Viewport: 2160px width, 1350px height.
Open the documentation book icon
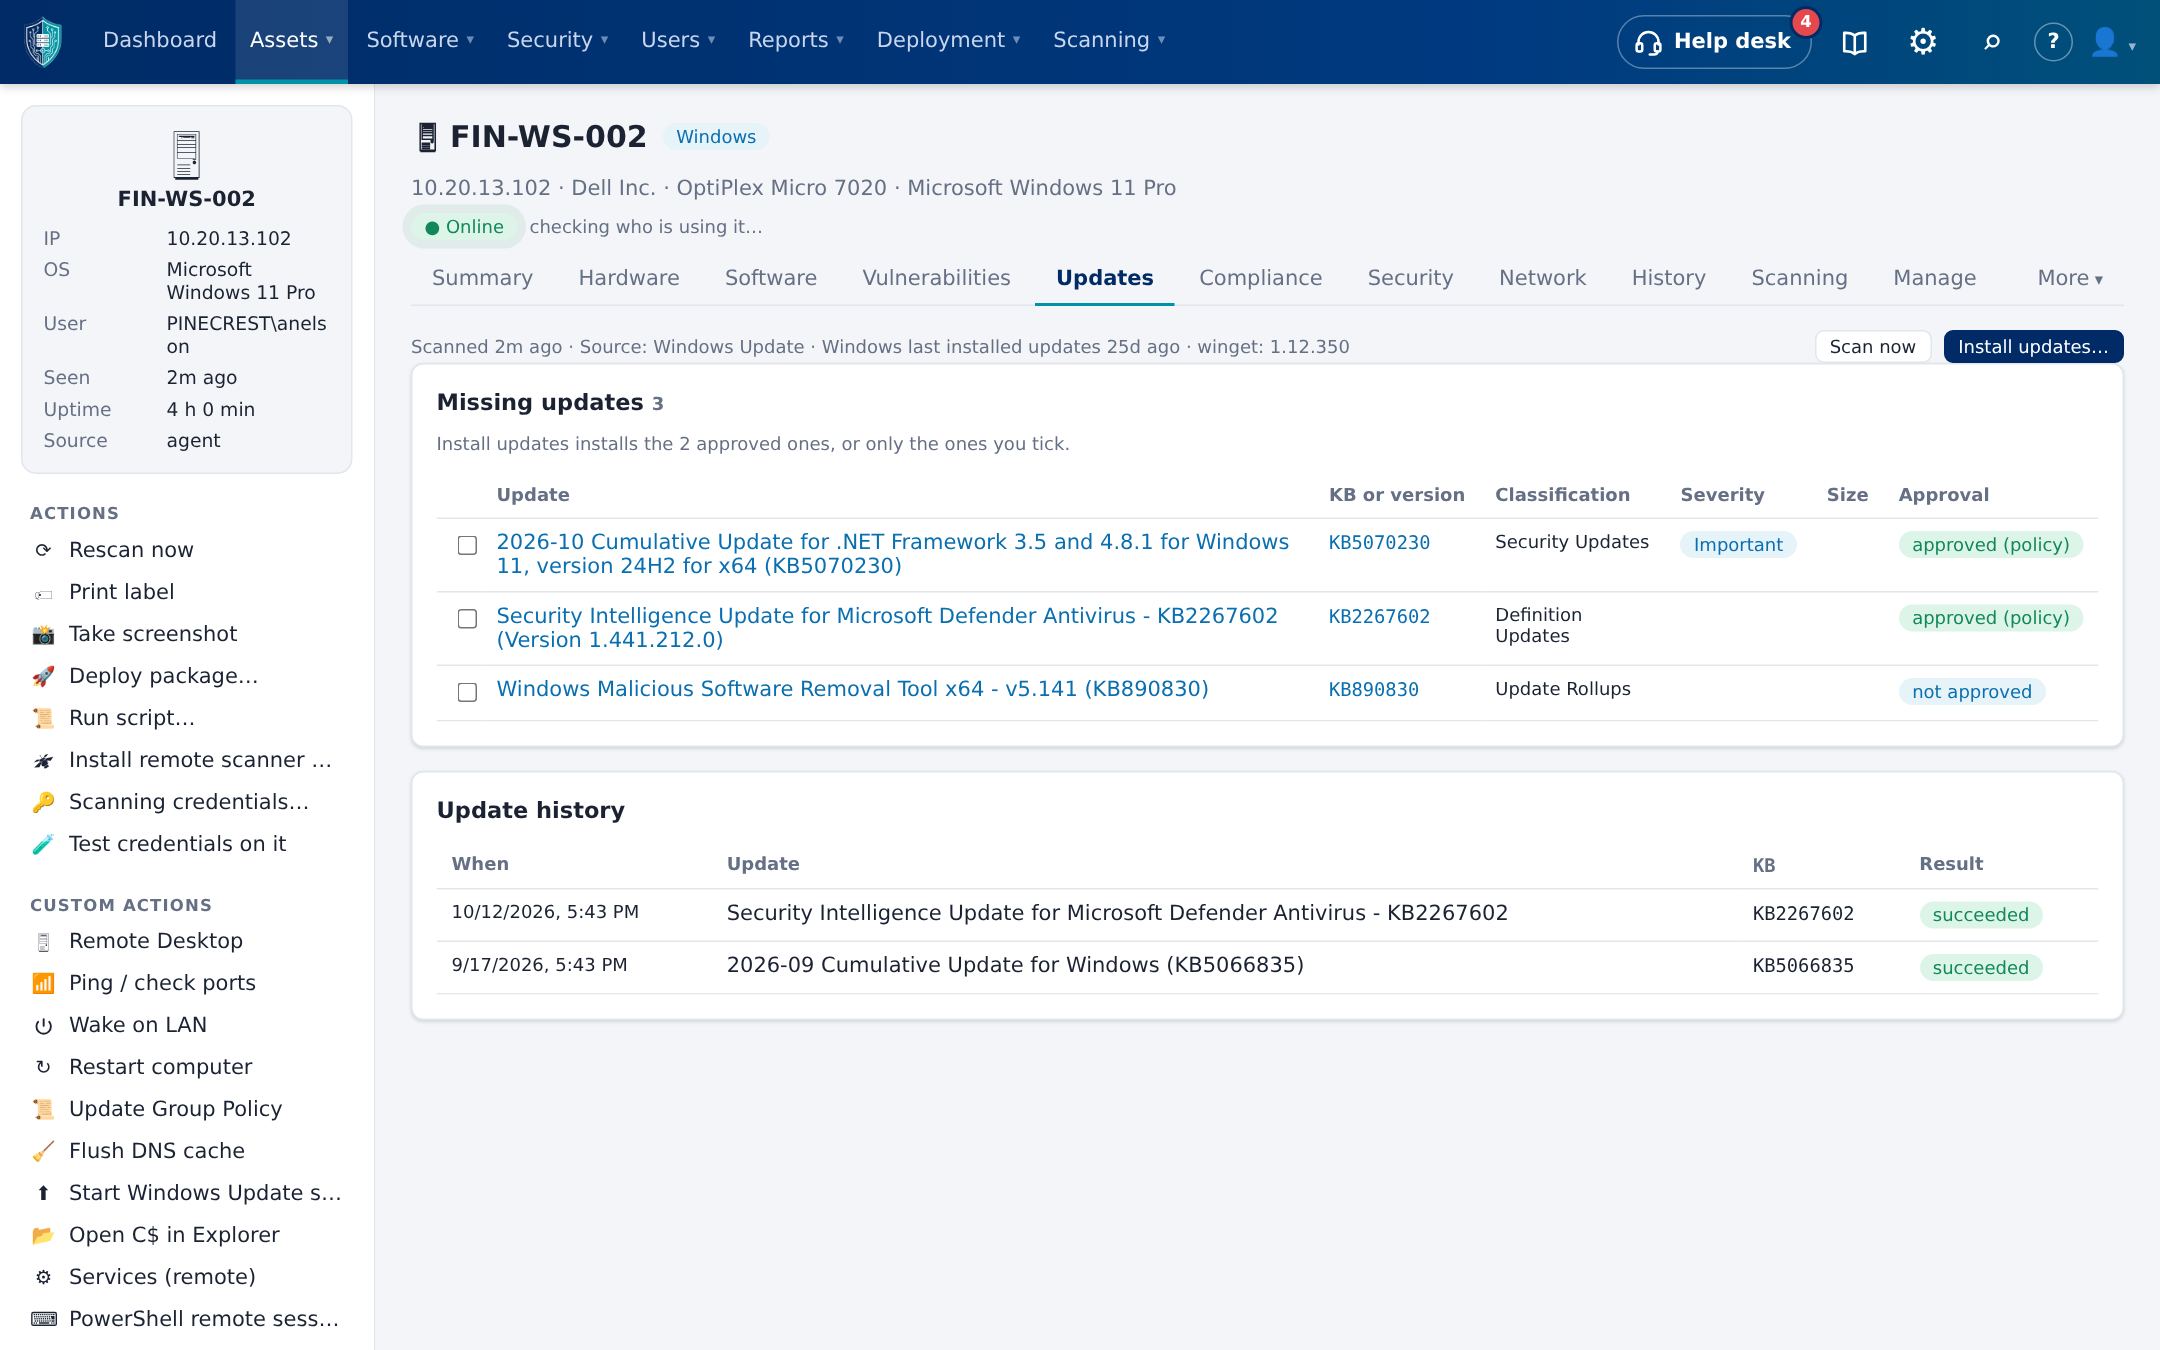click(x=1854, y=42)
